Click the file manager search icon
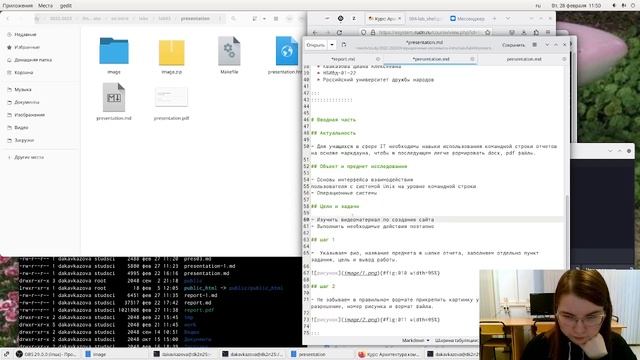The image size is (640, 360). coord(233,18)
